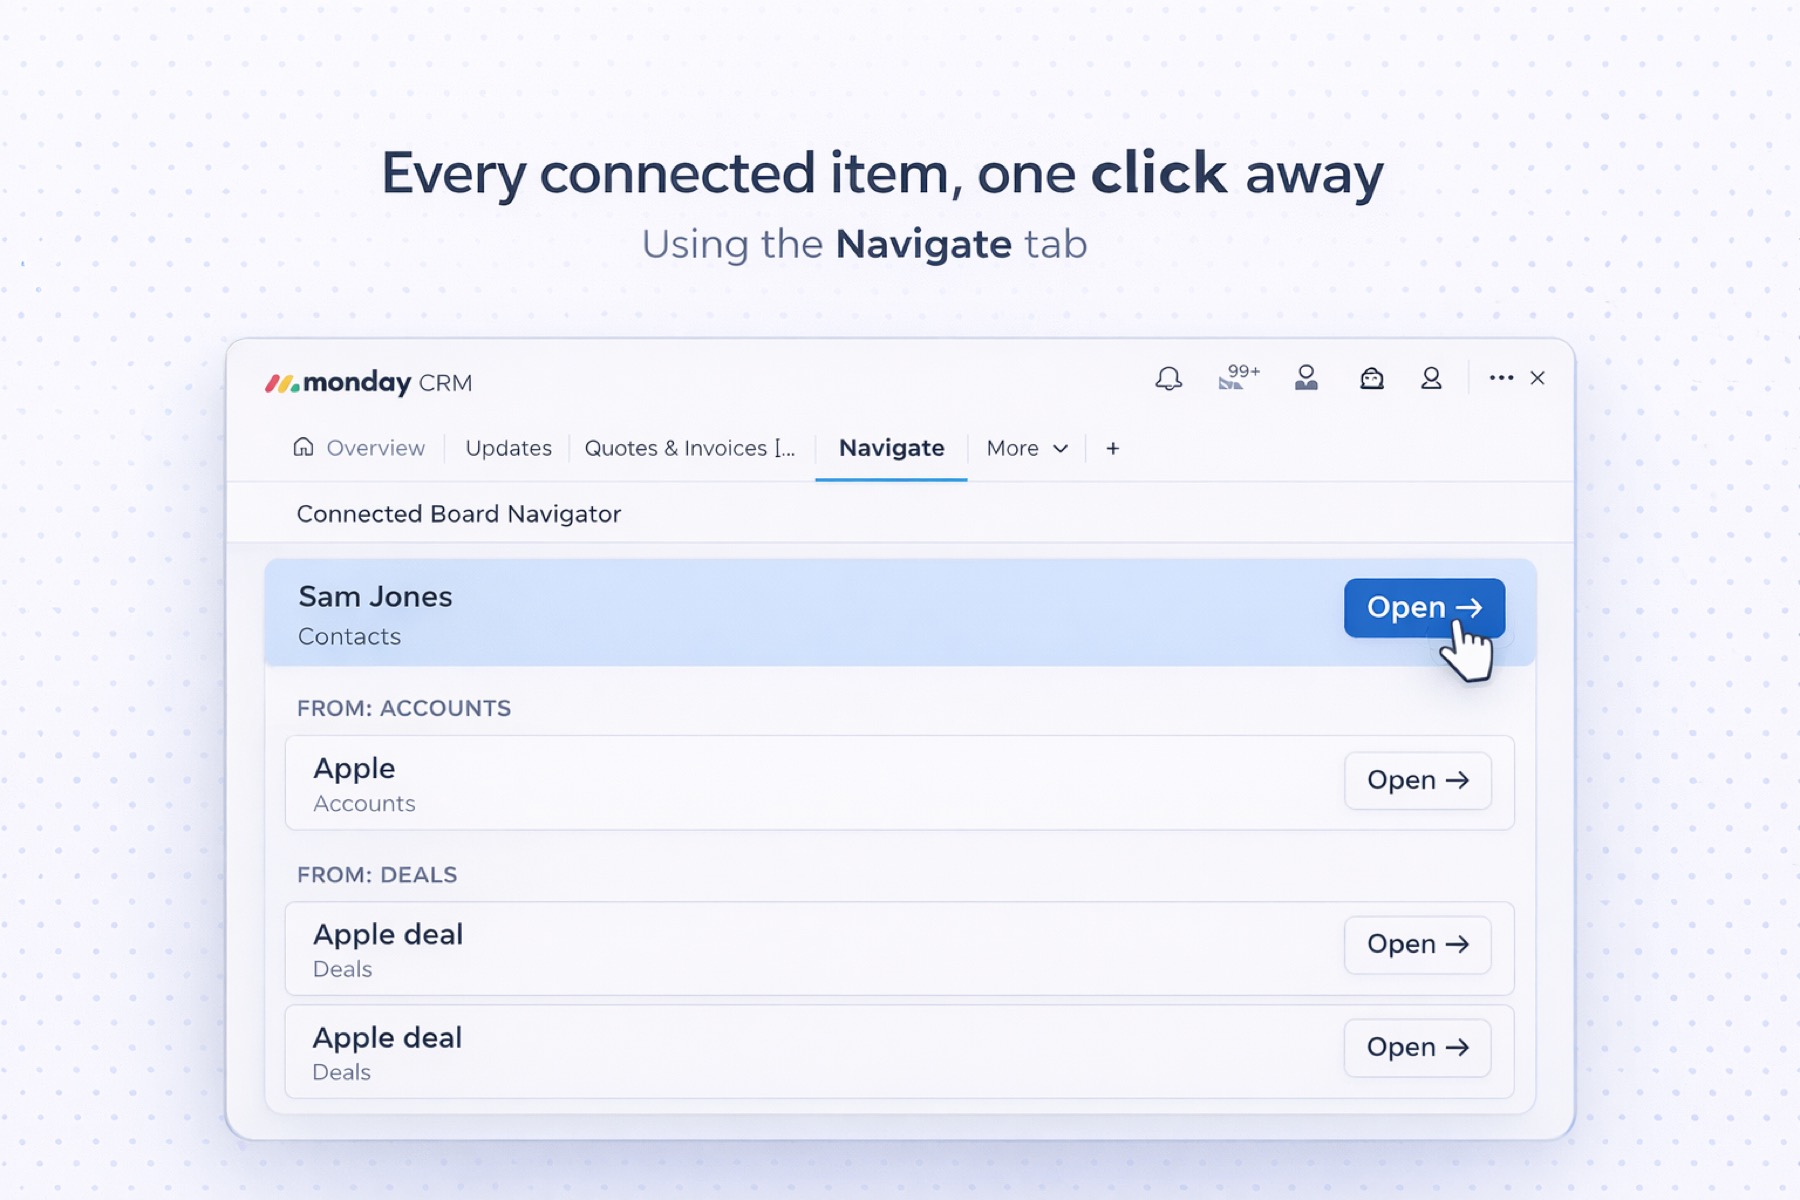
Task: Close the monday CRM panel
Action: (1538, 378)
